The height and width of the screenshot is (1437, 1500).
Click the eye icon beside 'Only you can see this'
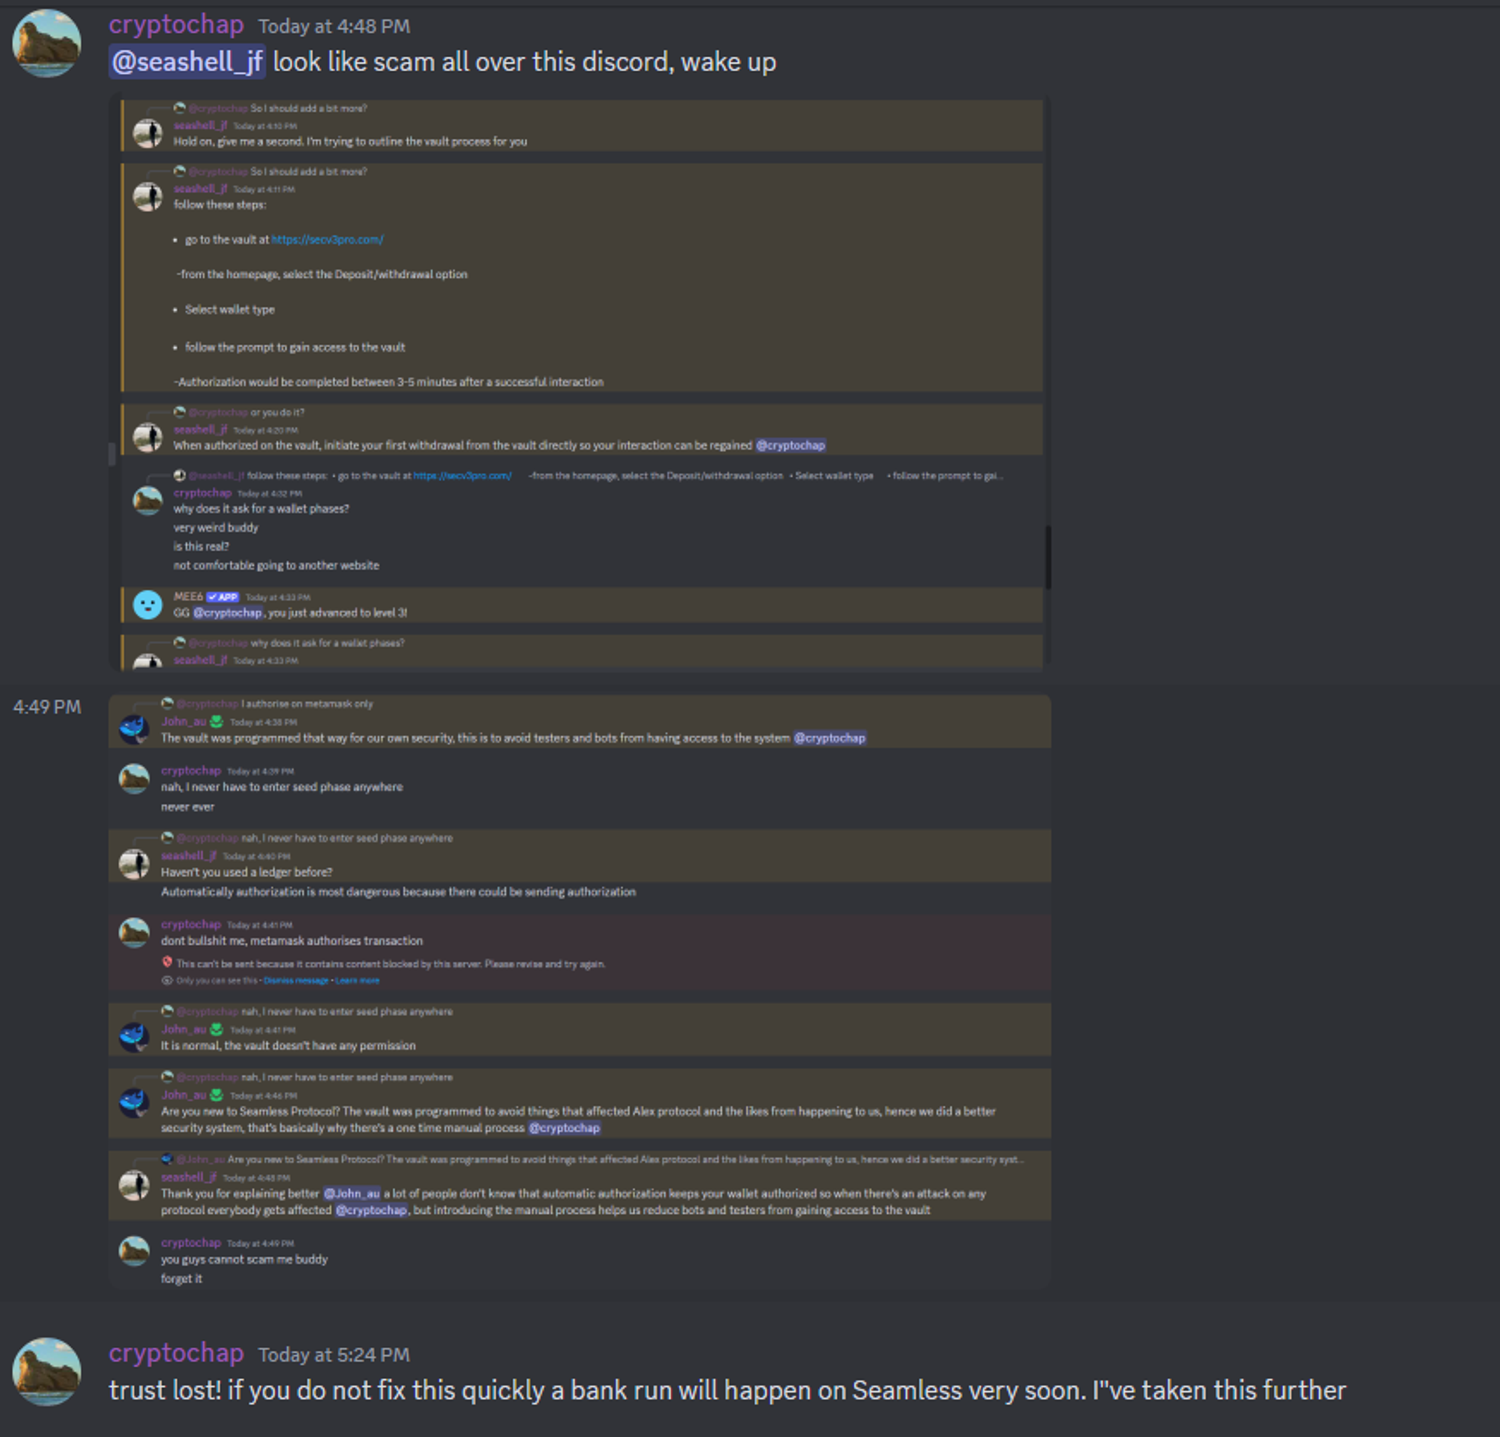(x=167, y=980)
